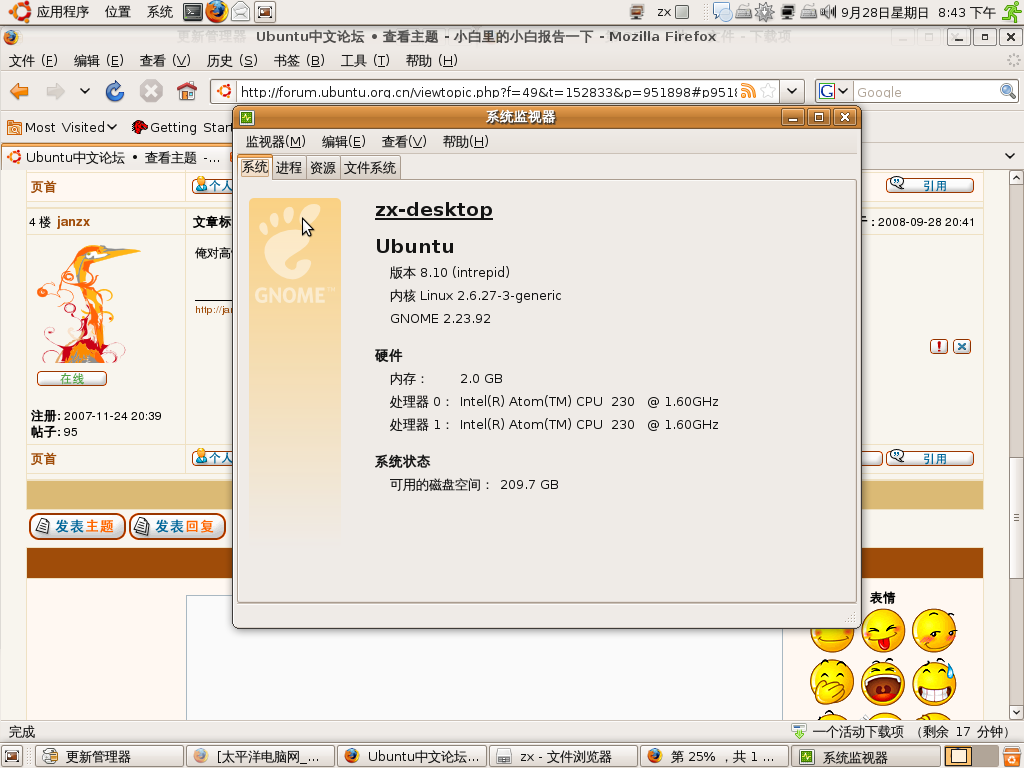Open the network monitor tray icon
This screenshot has width=1024, height=768.
click(x=788, y=12)
